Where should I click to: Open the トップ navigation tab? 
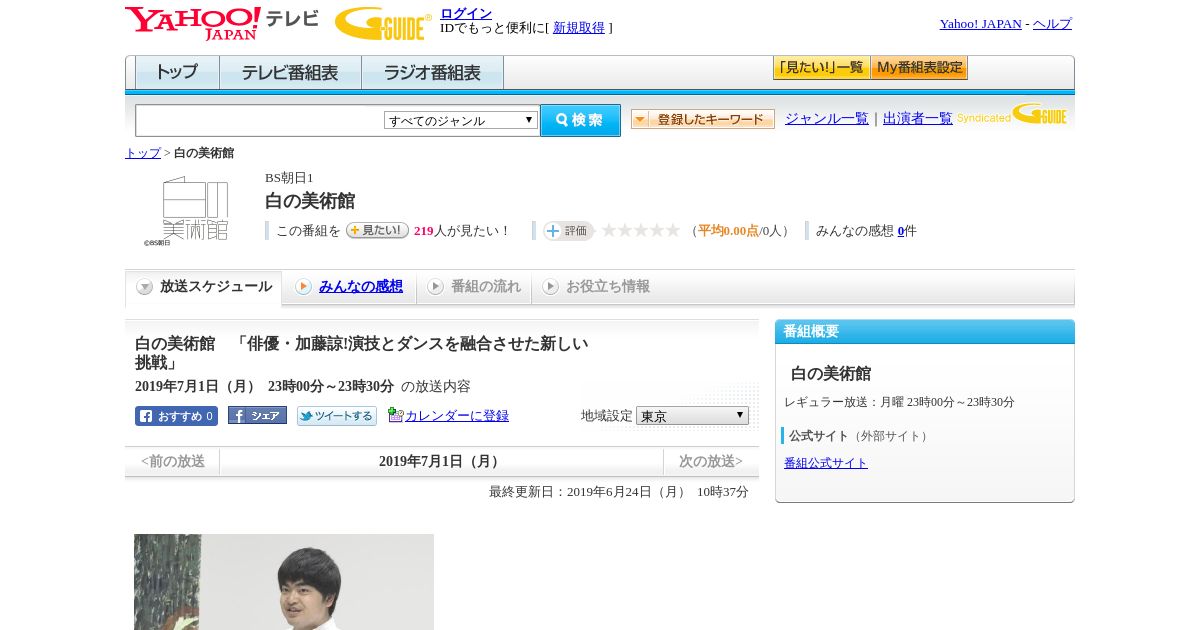tap(177, 73)
